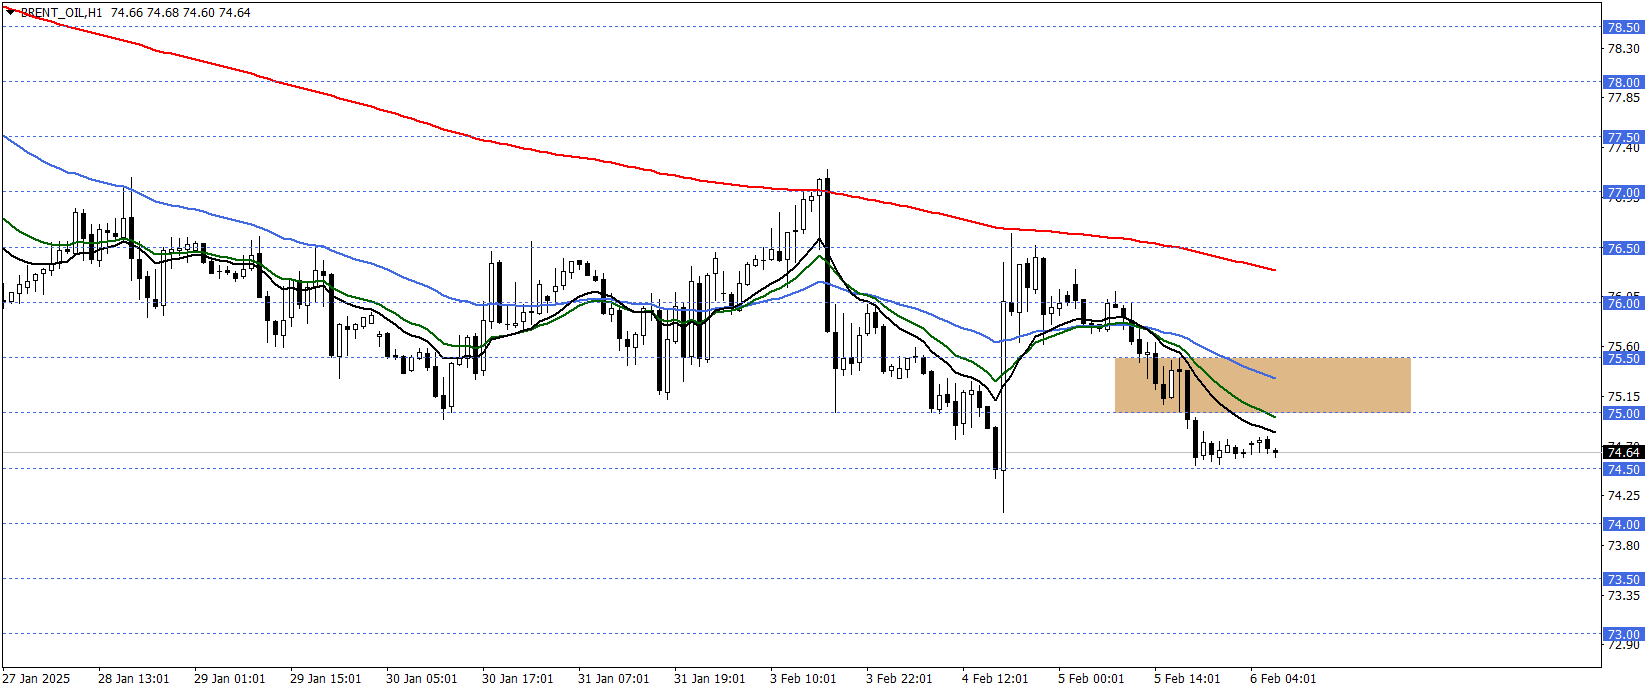This screenshot has width=1651, height=691.
Task: Click the 77.85 price scale value
Action: [x=1623, y=97]
